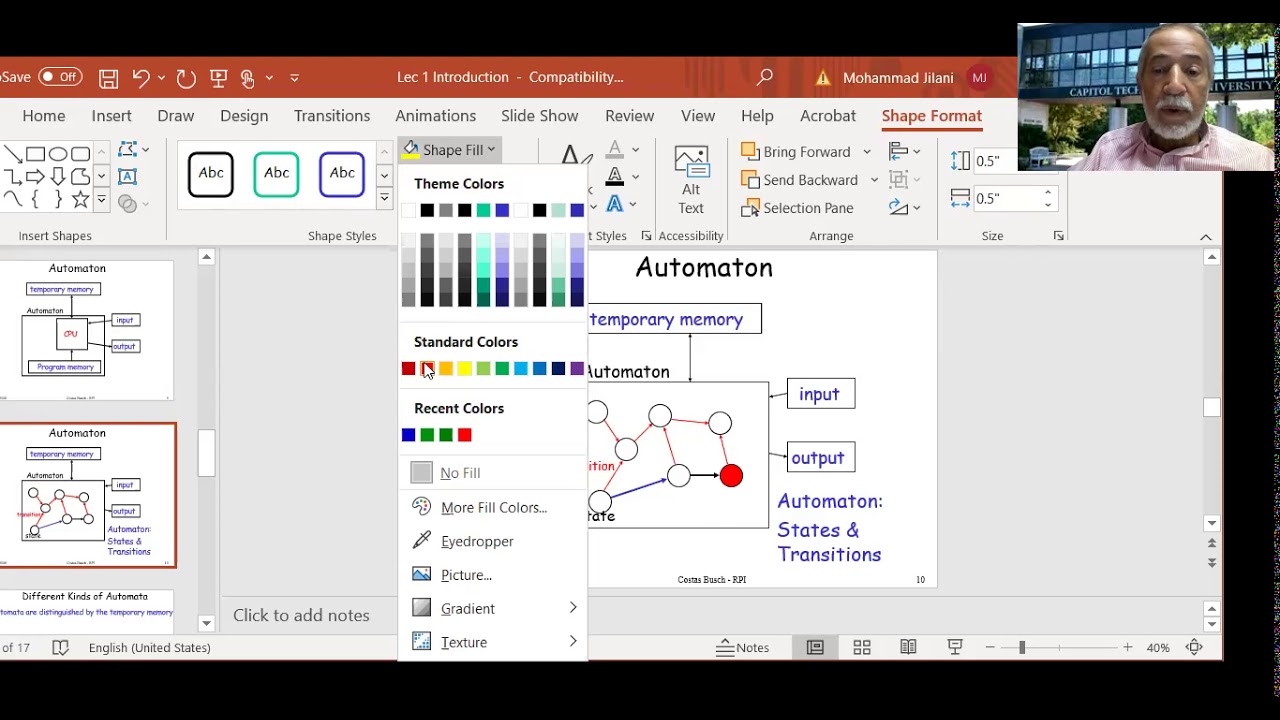Select the first Automaton slide thumbnail
The image size is (1280, 720).
tap(87, 330)
